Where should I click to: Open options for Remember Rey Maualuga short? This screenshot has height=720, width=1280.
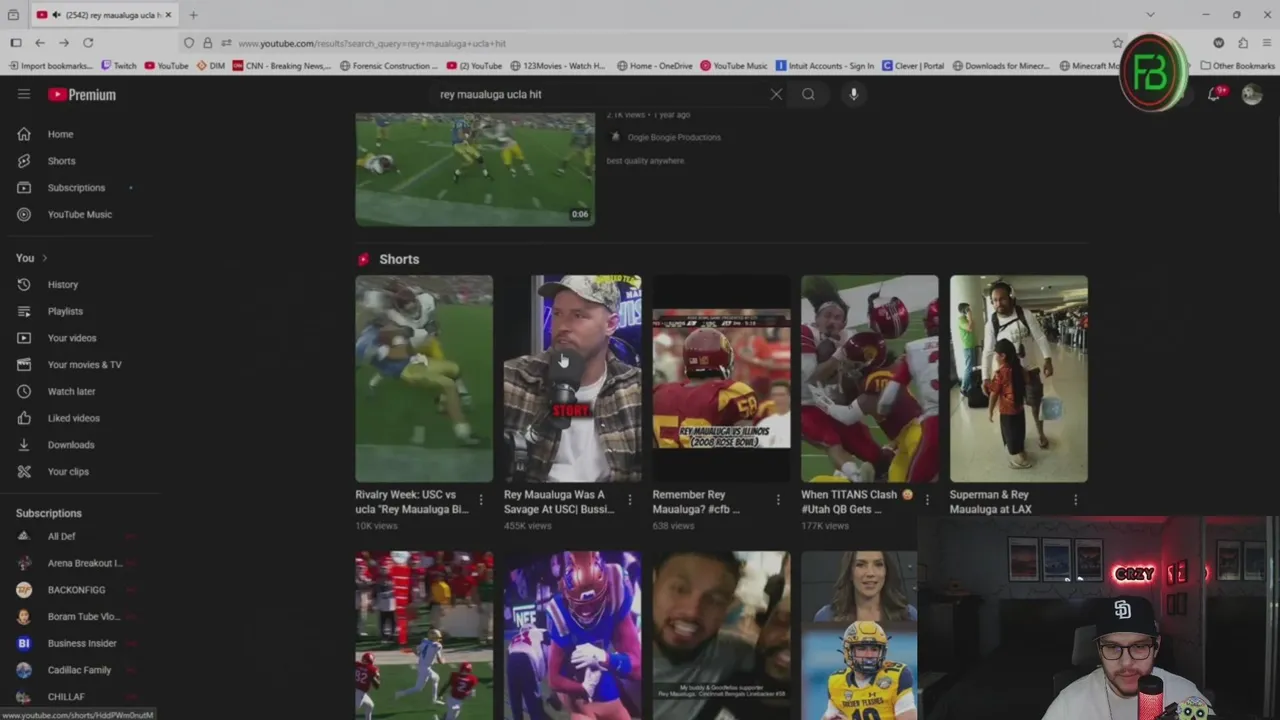pyautogui.click(x=778, y=500)
